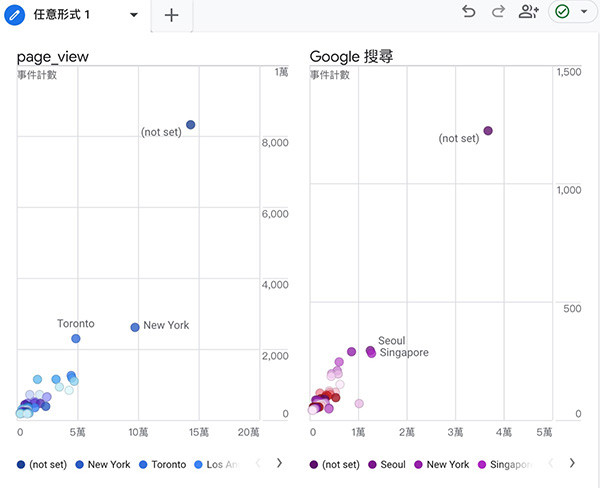Toggle the New York legend in page_view chart
The width and height of the screenshot is (600, 488).
tap(103, 464)
